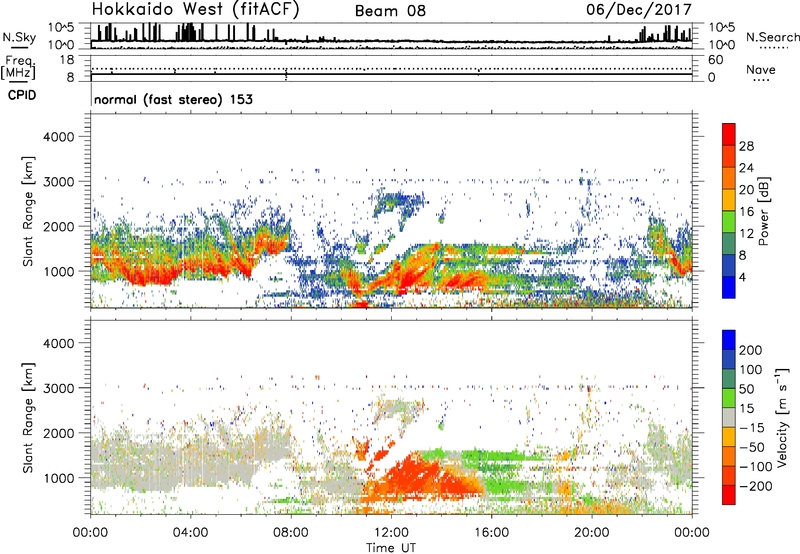Viewport: 800px width, 554px height.
Task: Click the '04:00' time axis label
Action: (190, 532)
